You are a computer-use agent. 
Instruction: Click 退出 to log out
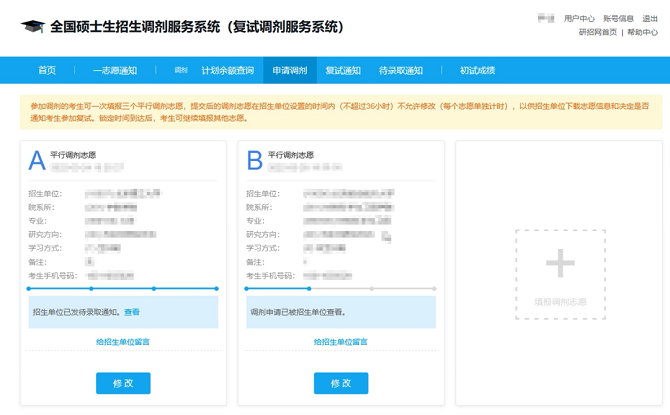coord(650,18)
